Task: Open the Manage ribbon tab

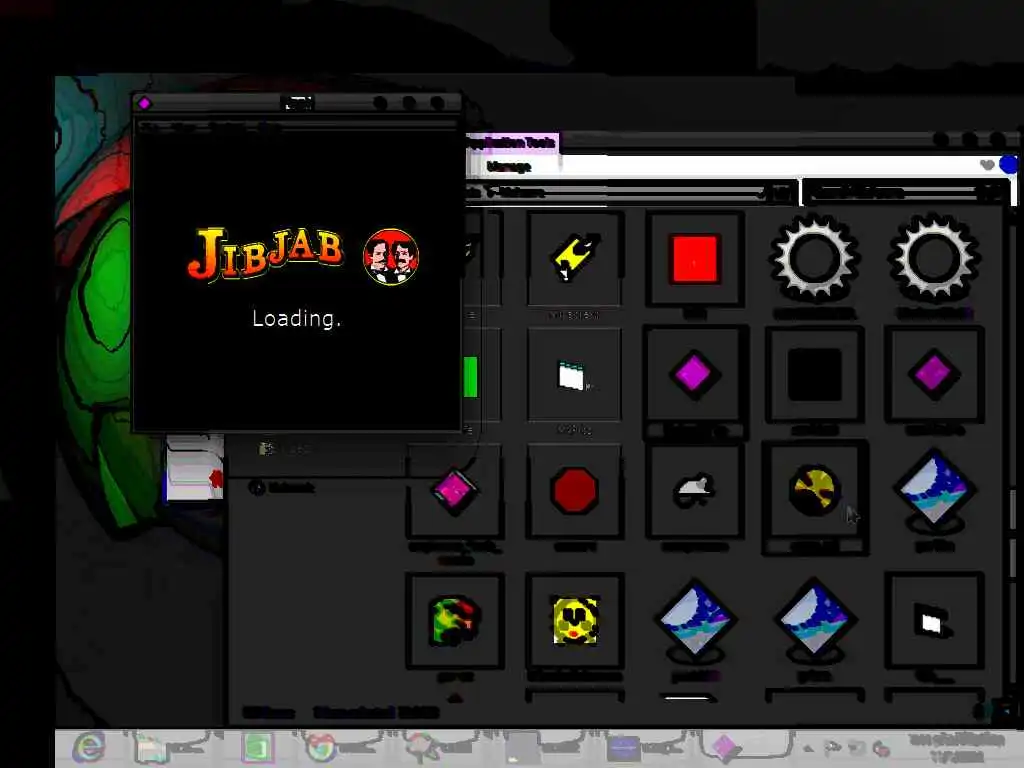Action: coord(509,167)
